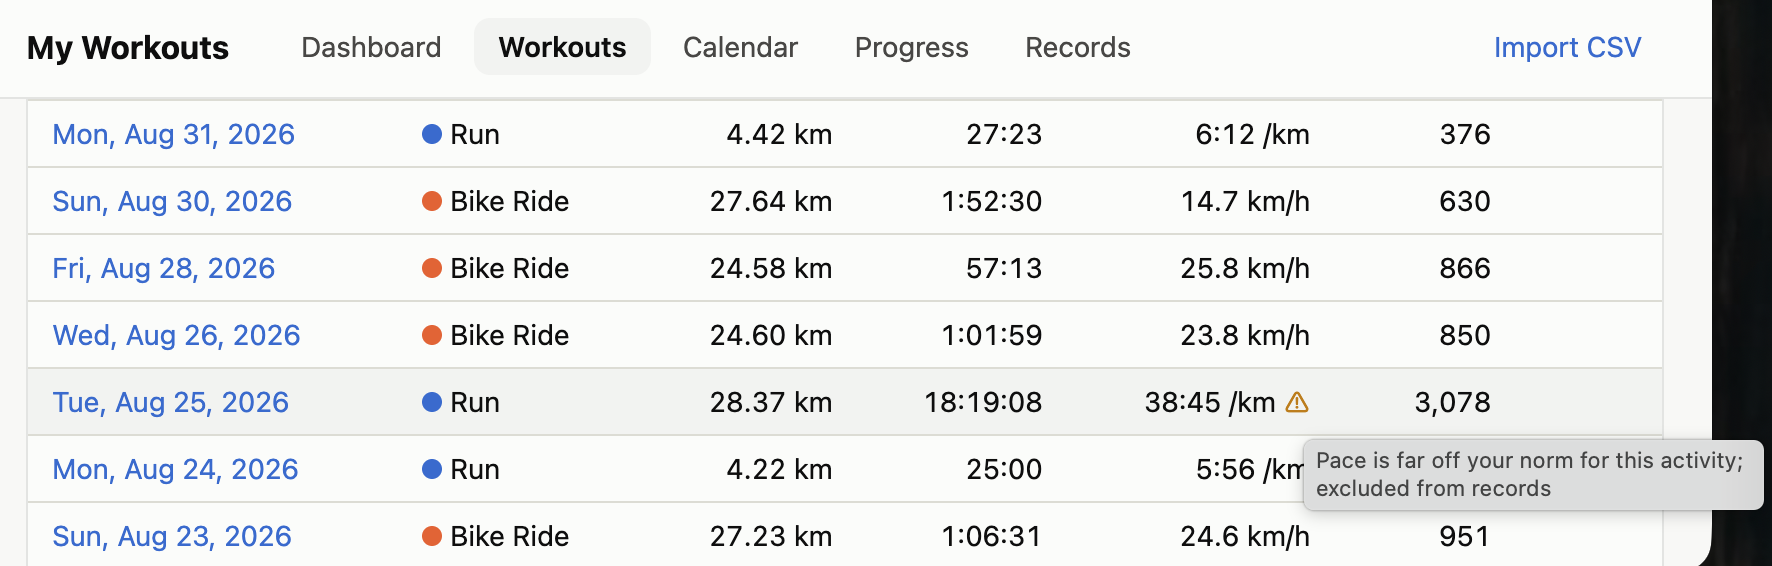Open the Records tab
Screen dimensions: 1772x566
1078,47
